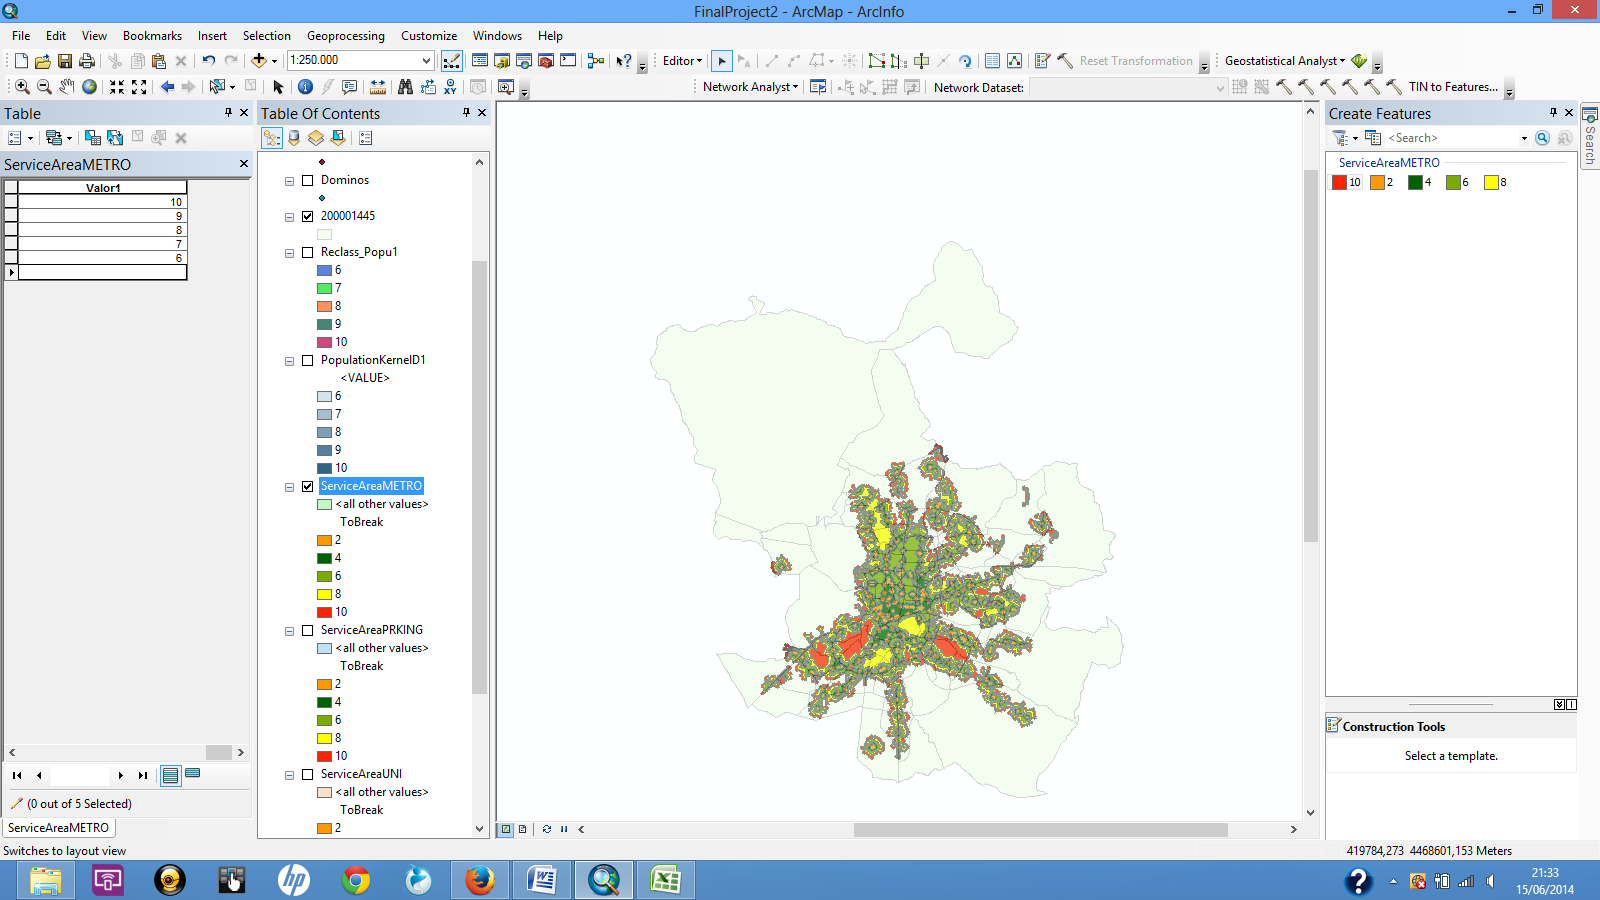
Task: Open the ModelBuilder window icon
Action: tap(596, 61)
